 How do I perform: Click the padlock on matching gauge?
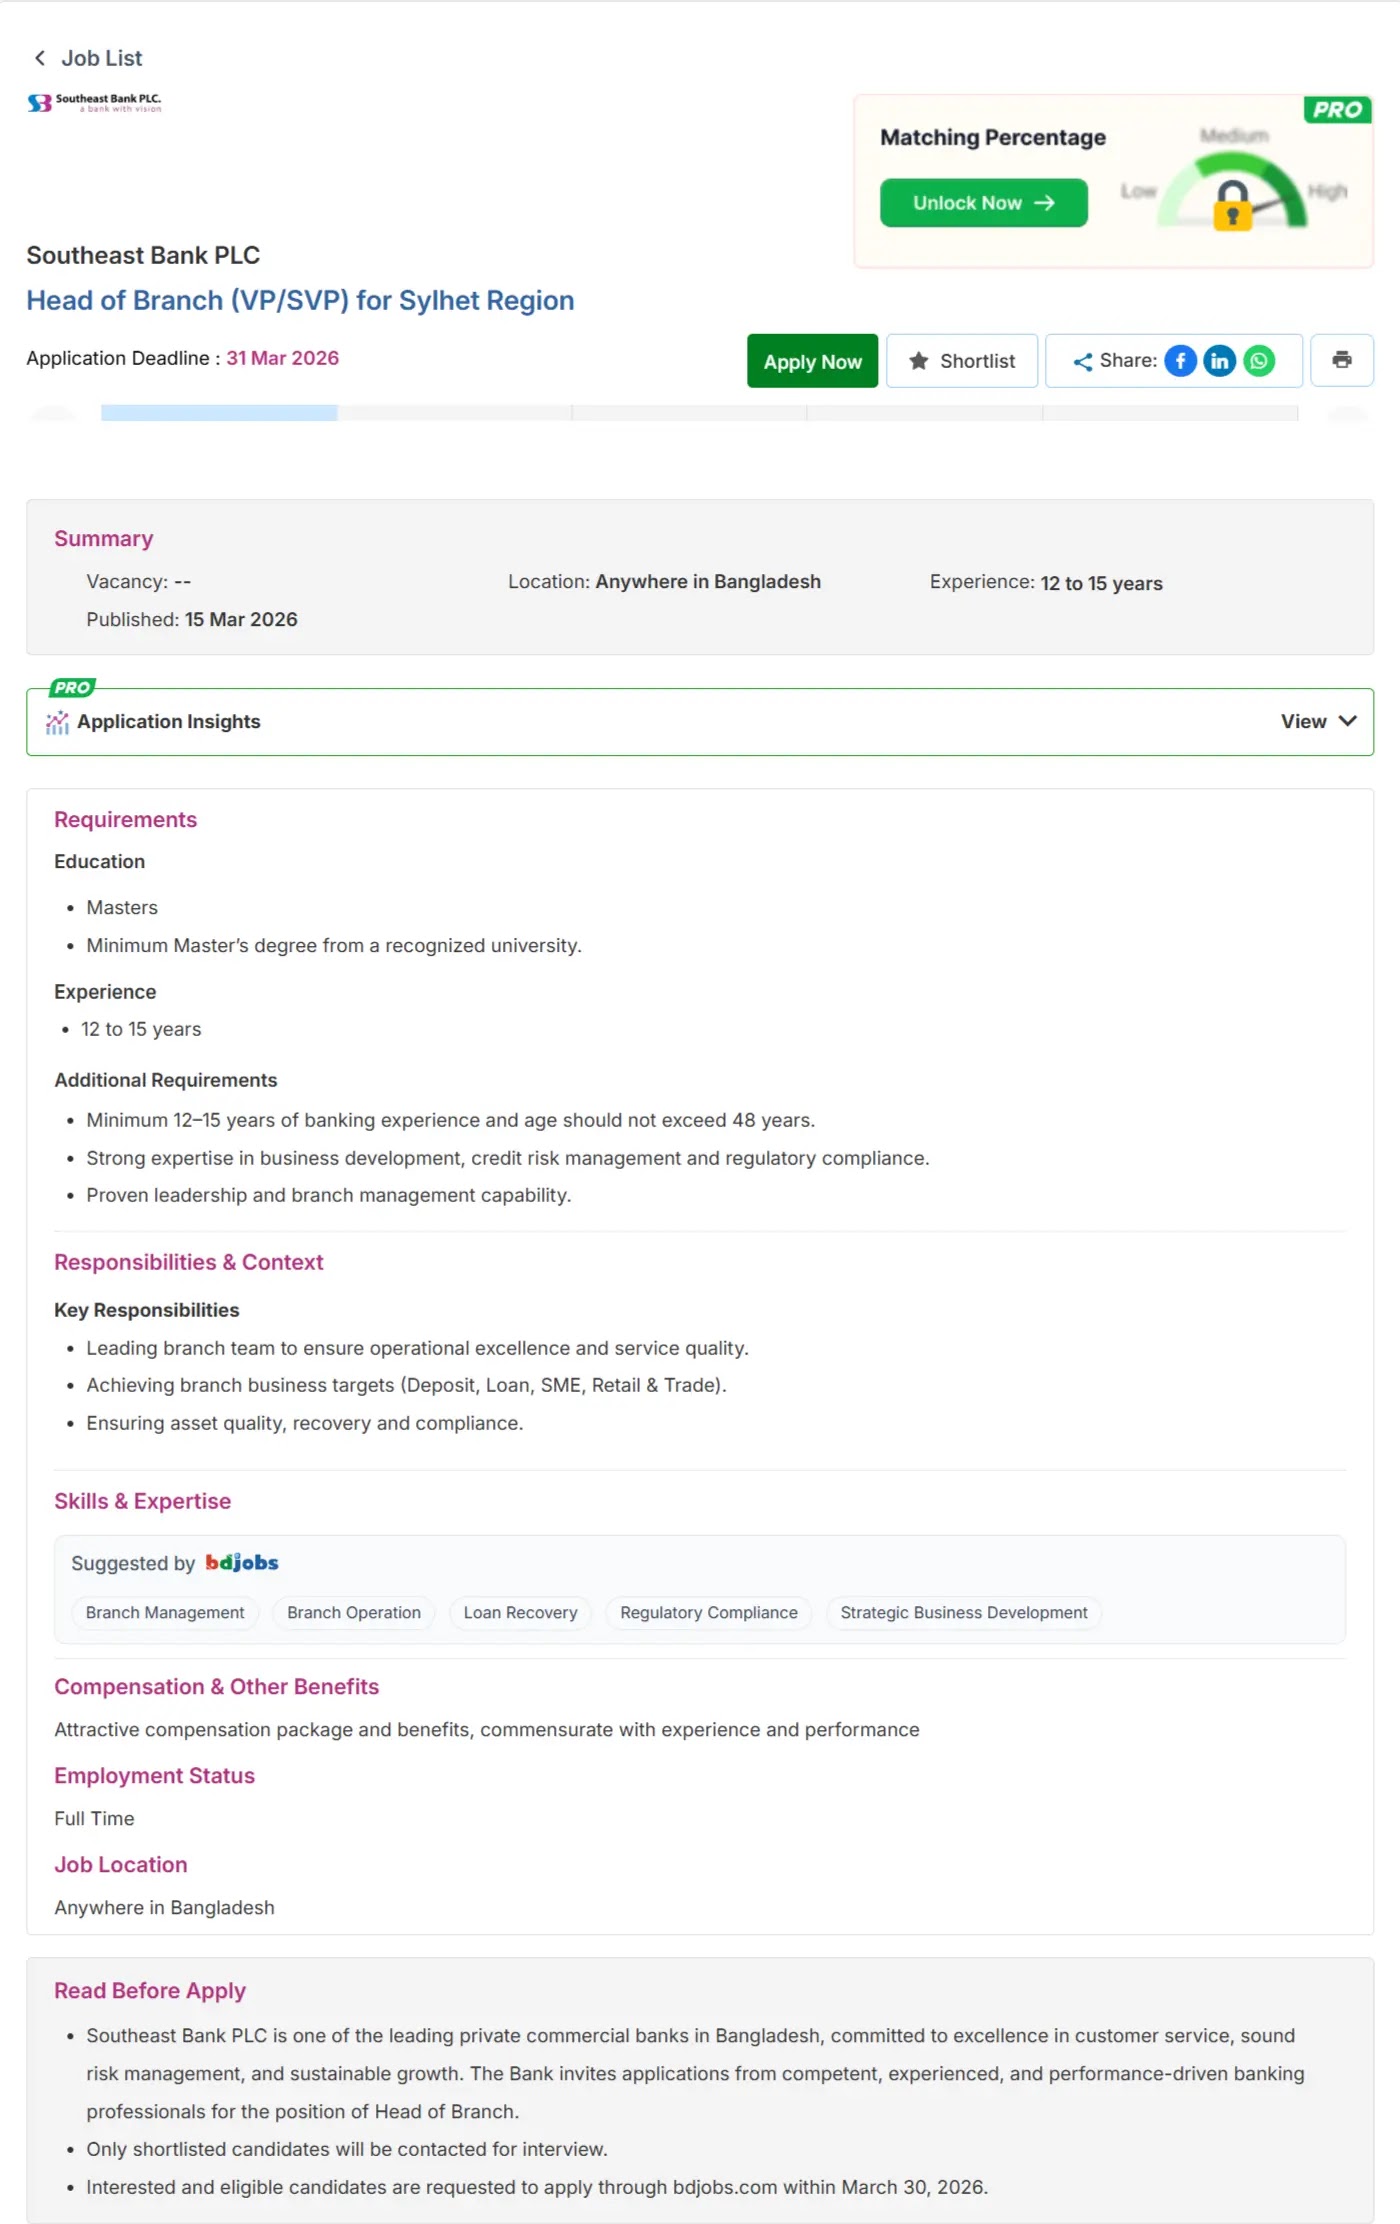pos(1233,206)
